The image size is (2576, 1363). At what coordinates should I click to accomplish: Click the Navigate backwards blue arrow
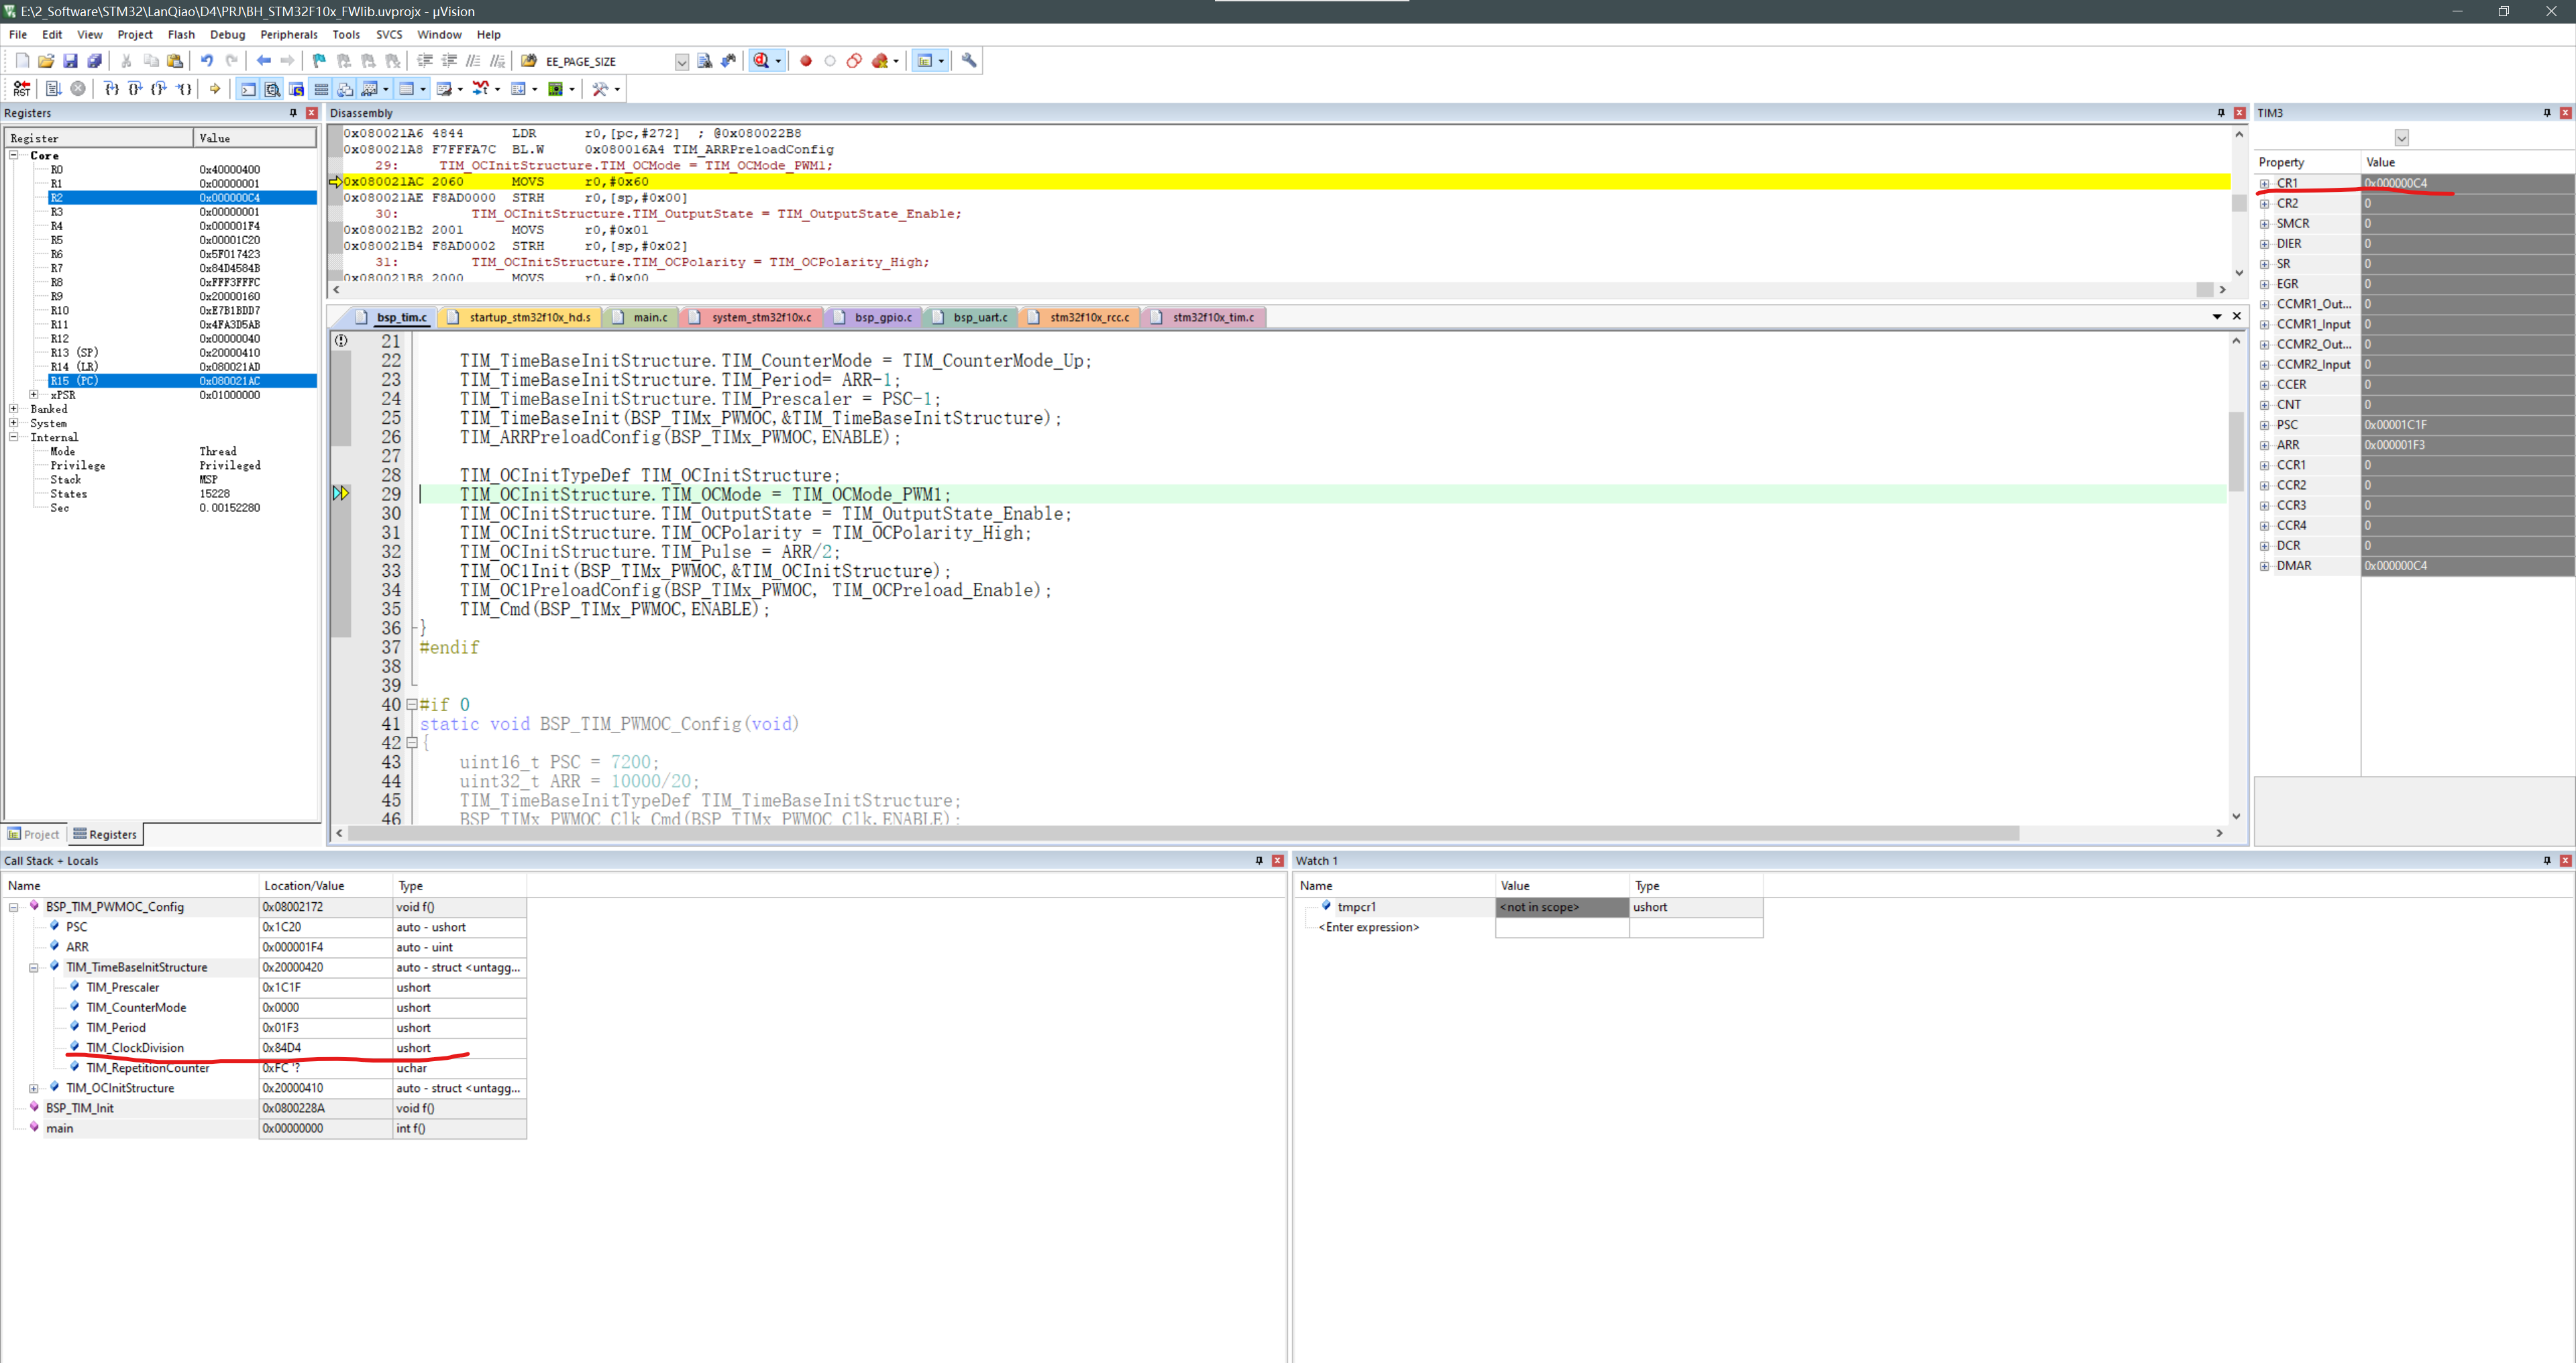(264, 61)
